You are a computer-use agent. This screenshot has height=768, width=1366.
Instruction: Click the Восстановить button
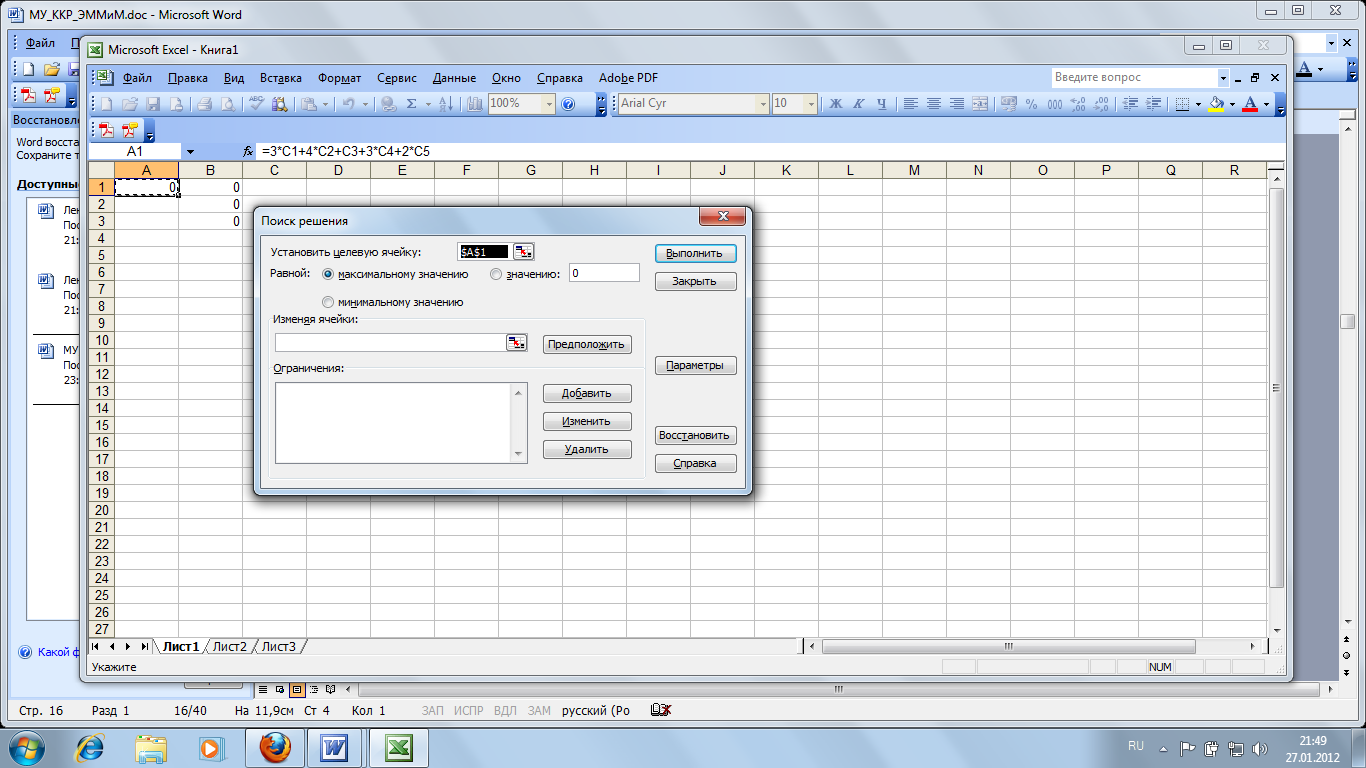point(696,436)
